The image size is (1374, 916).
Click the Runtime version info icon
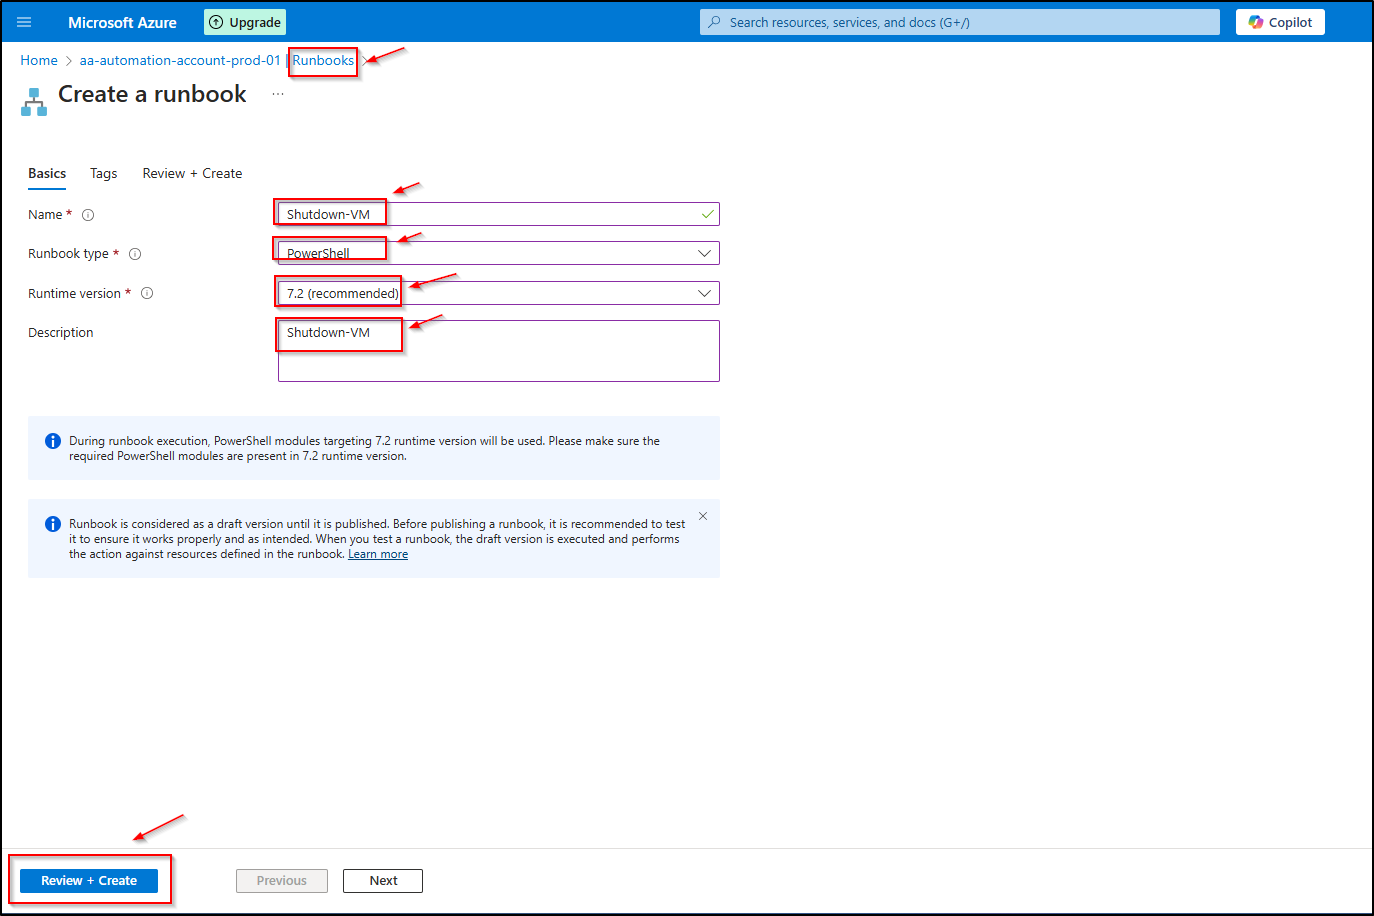coord(147,293)
